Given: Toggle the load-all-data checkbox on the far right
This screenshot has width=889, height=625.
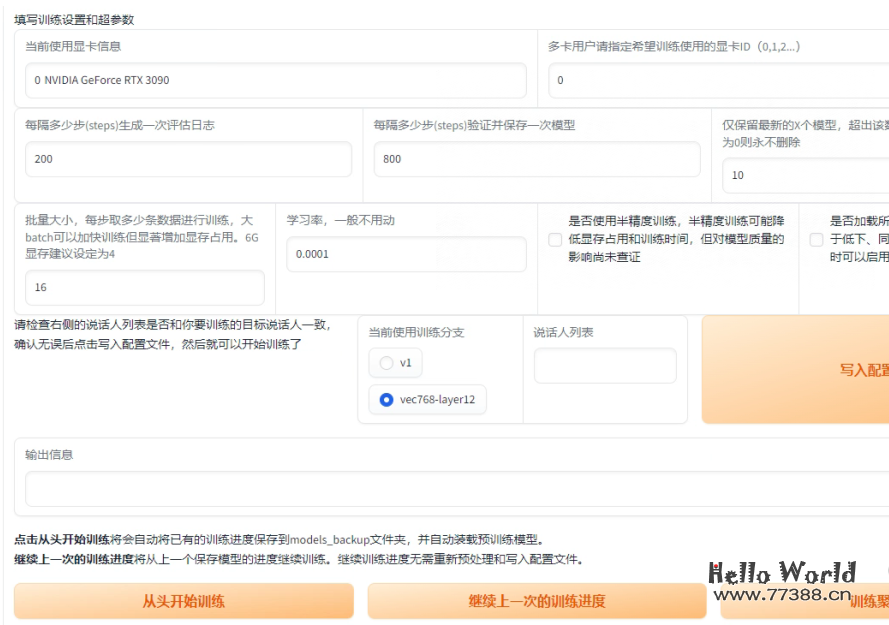Looking at the screenshot, I should (816, 239).
